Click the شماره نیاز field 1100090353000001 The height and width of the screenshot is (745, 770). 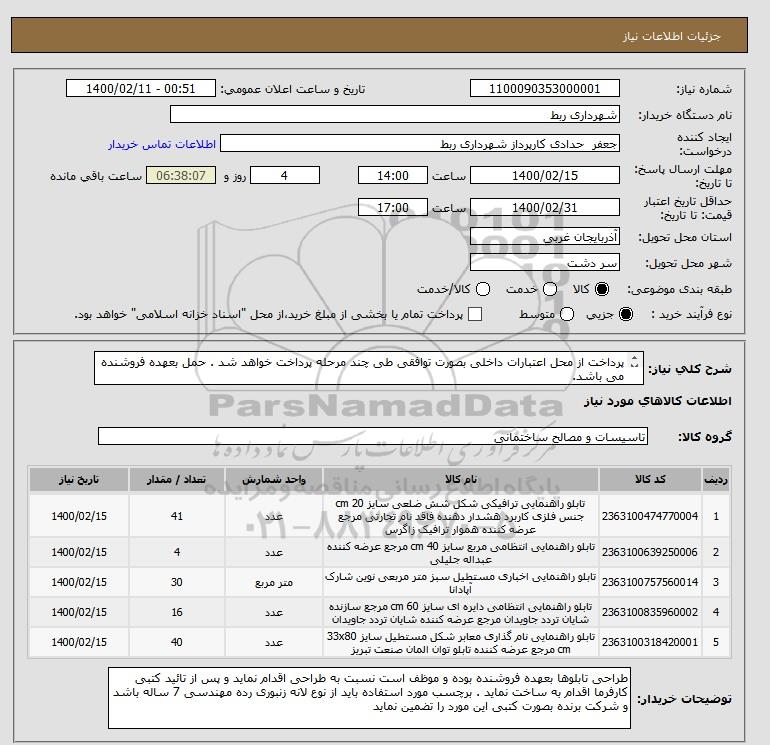(x=545, y=88)
